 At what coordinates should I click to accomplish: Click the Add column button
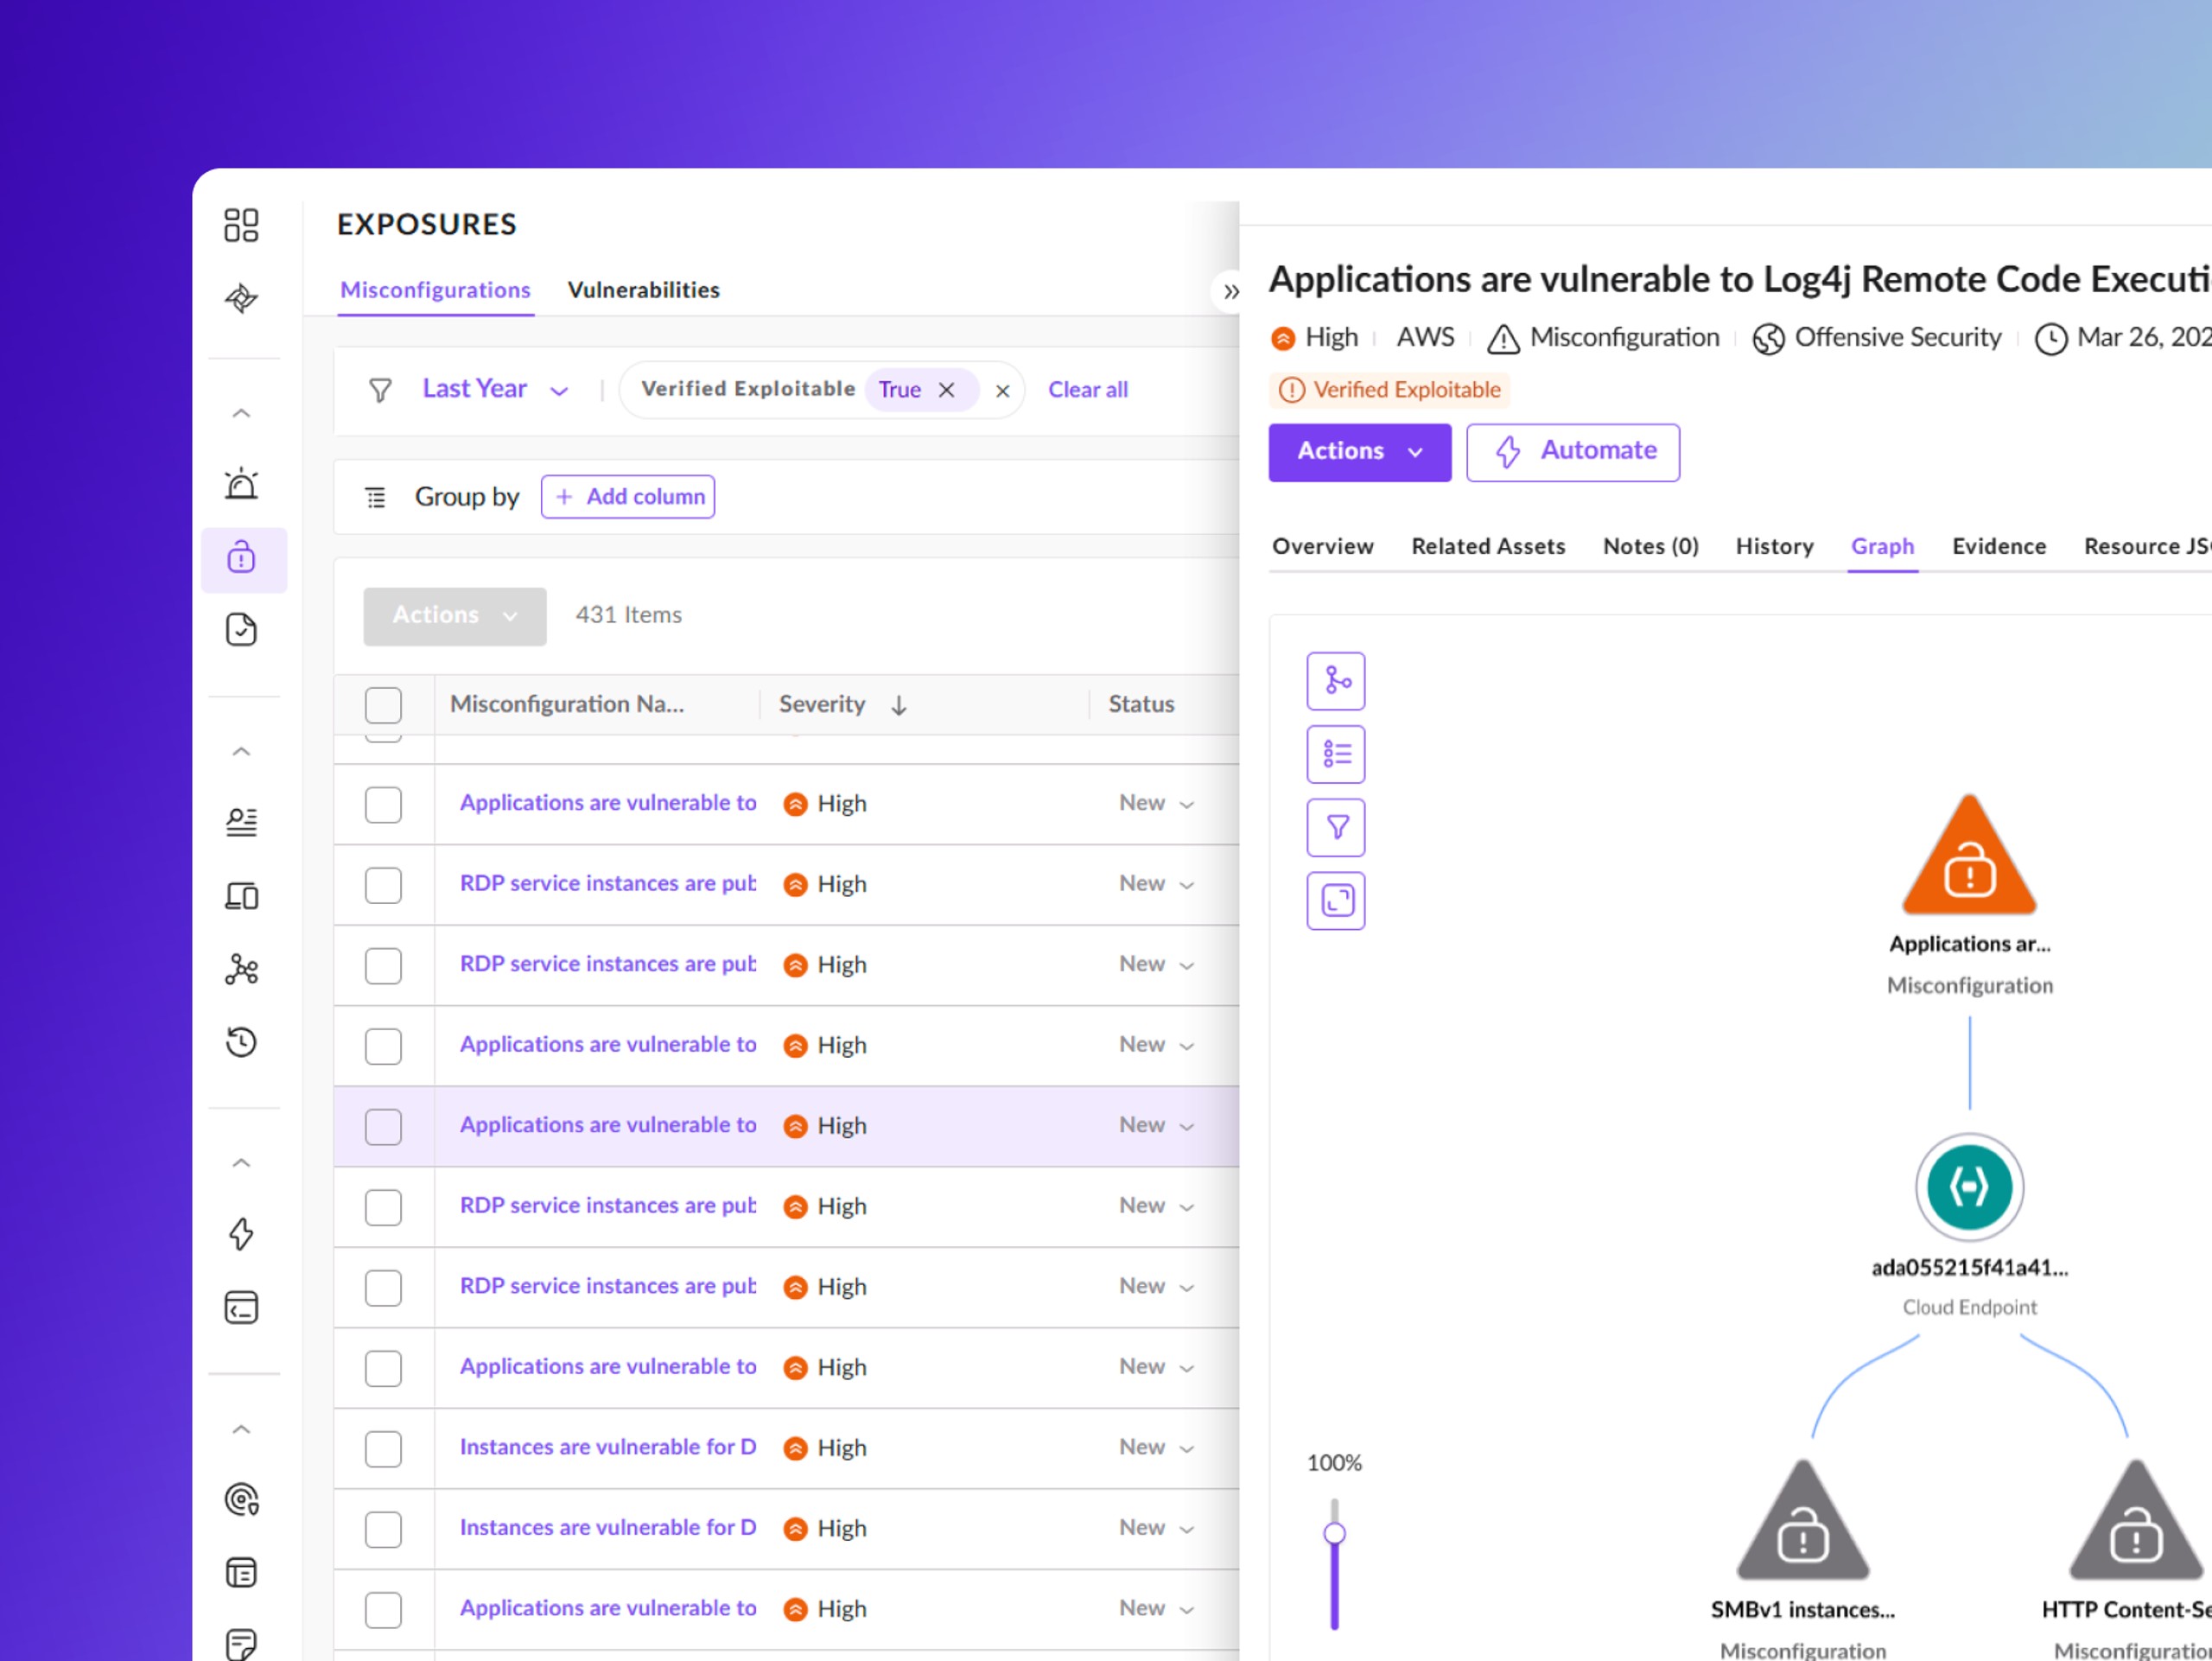point(628,497)
